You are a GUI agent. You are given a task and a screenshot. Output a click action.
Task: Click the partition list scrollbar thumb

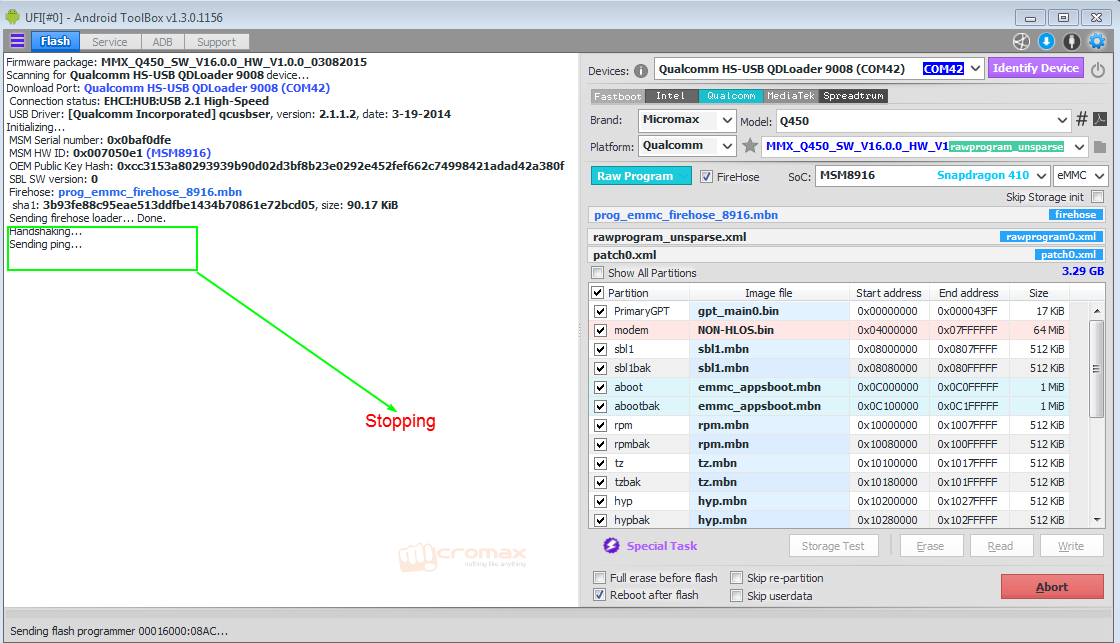(1096, 369)
